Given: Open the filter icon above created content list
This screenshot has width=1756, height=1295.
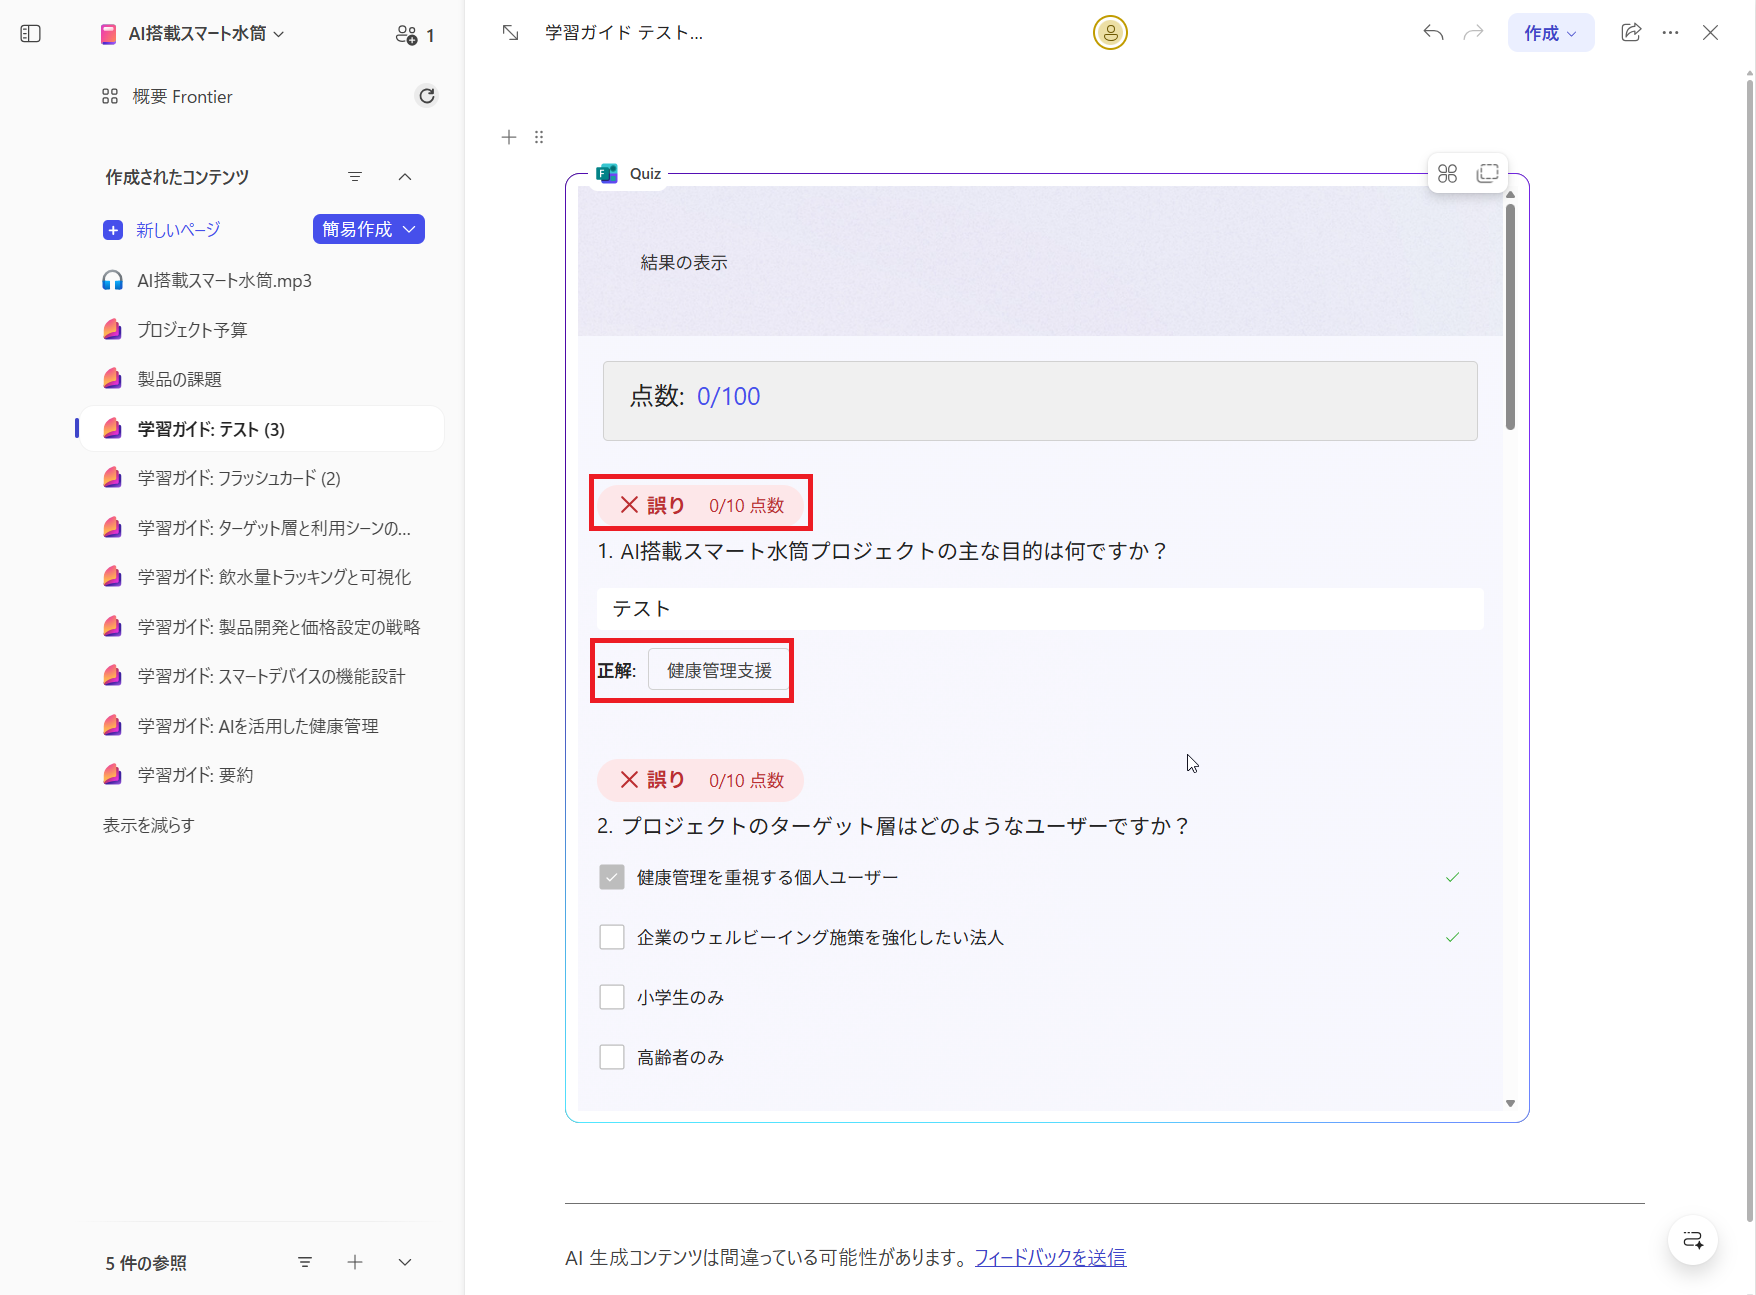Looking at the screenshot, I should (355, 176).
